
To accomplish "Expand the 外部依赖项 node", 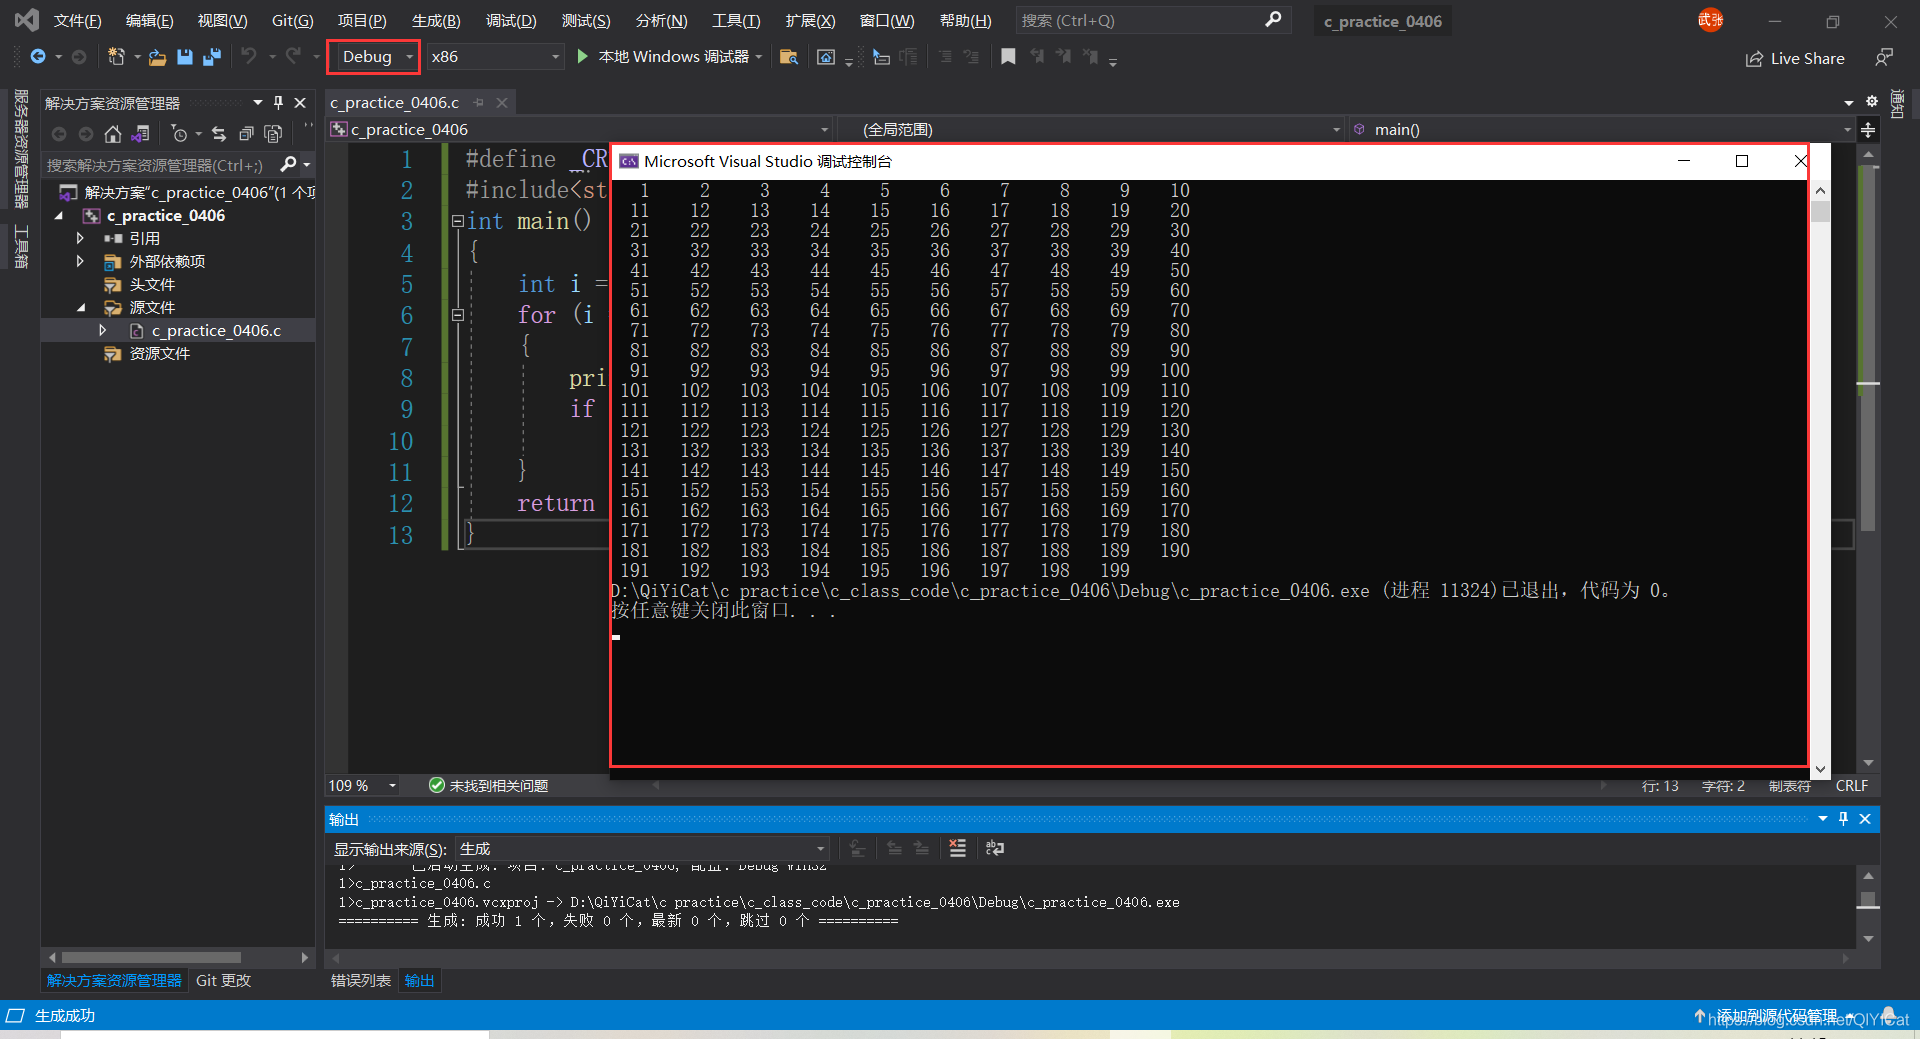I will (x=80, y=261).
